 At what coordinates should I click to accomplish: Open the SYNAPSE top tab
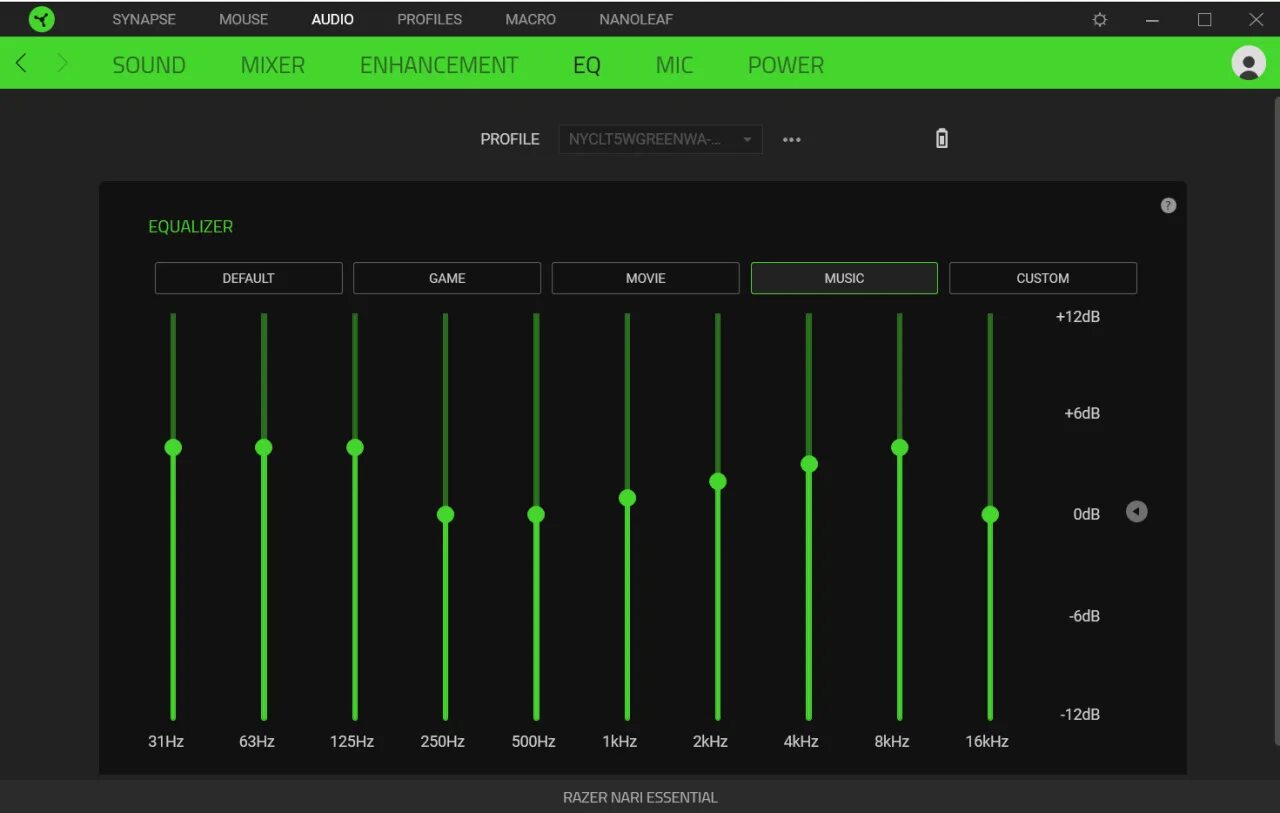(x=144, y=19)
